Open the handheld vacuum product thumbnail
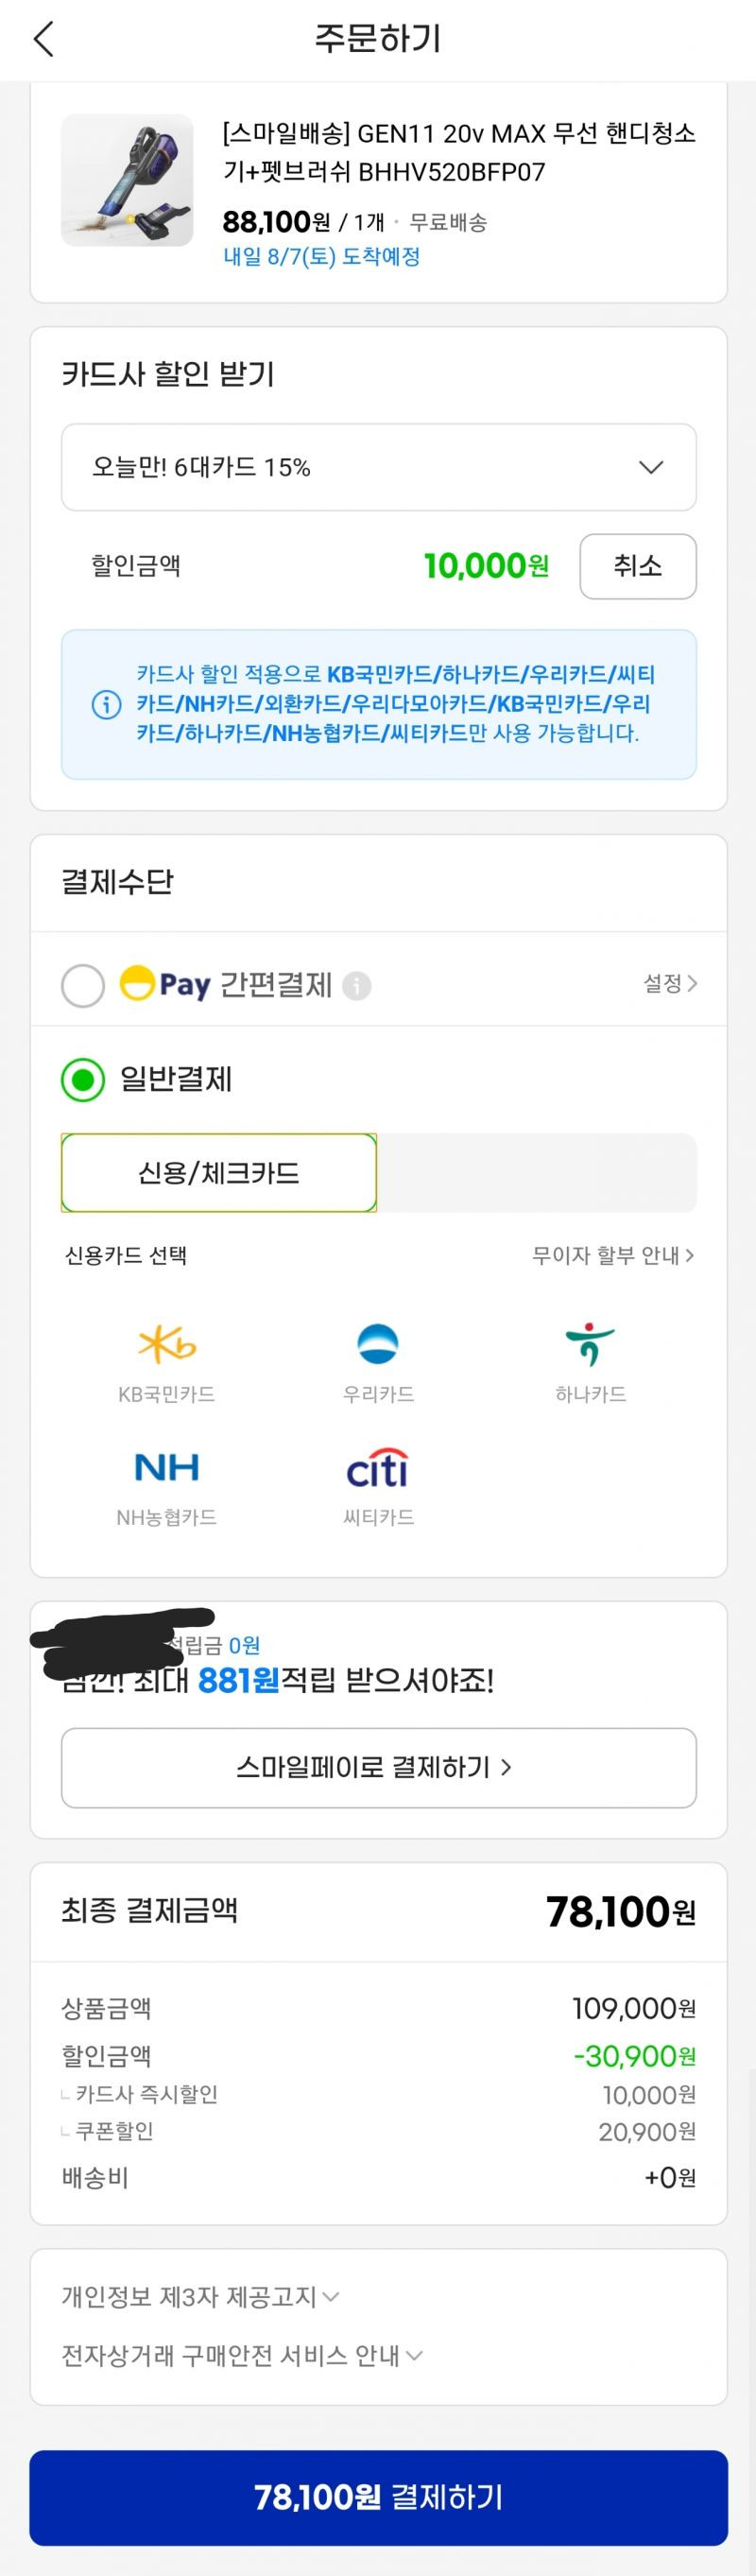 click(x=127, y=180)
